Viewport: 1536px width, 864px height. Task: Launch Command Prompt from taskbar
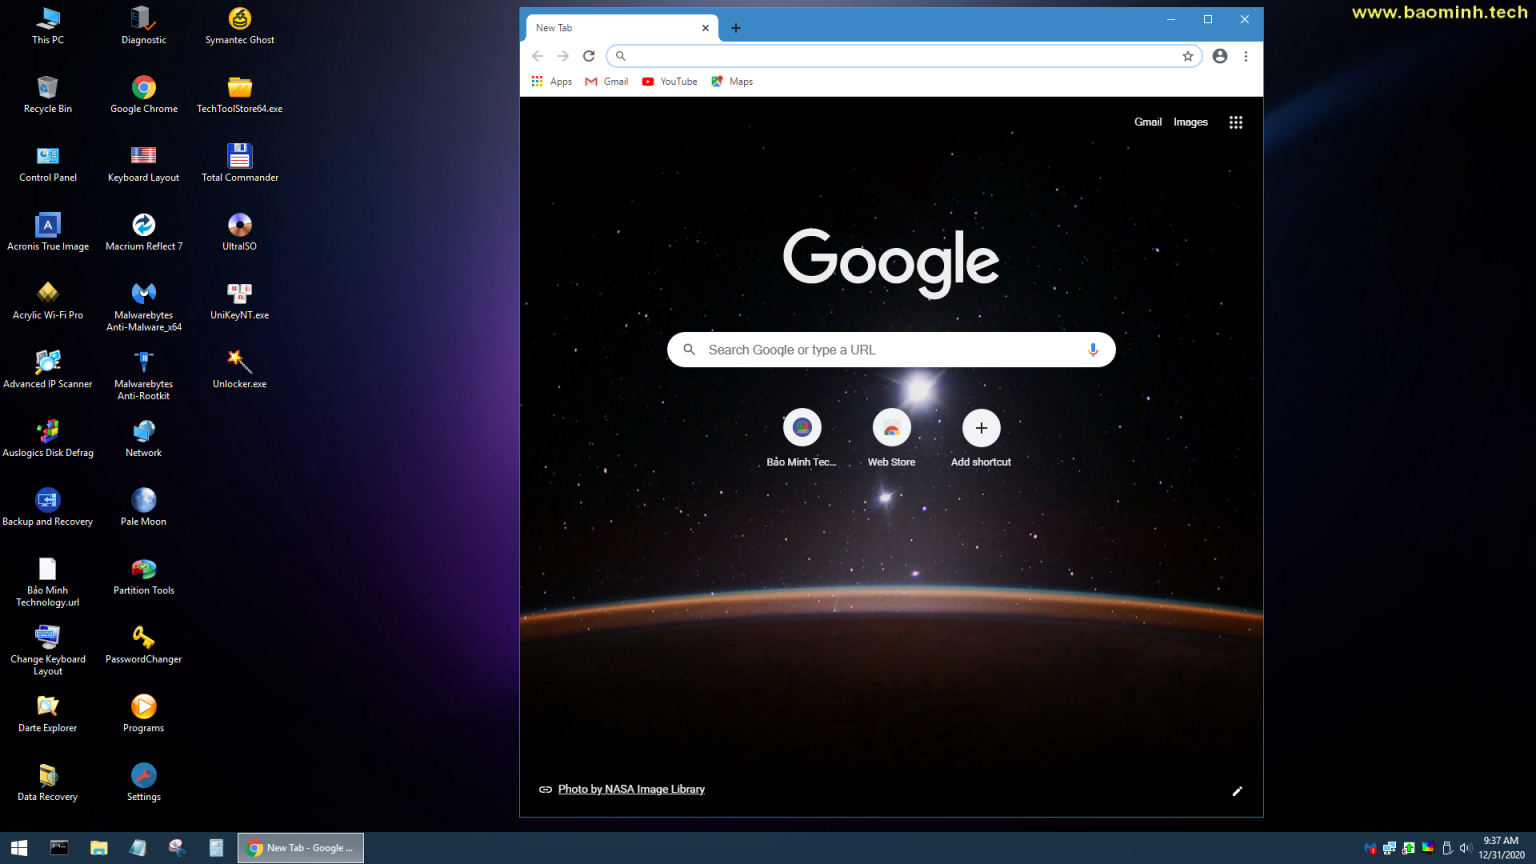(x=59, y=848)
